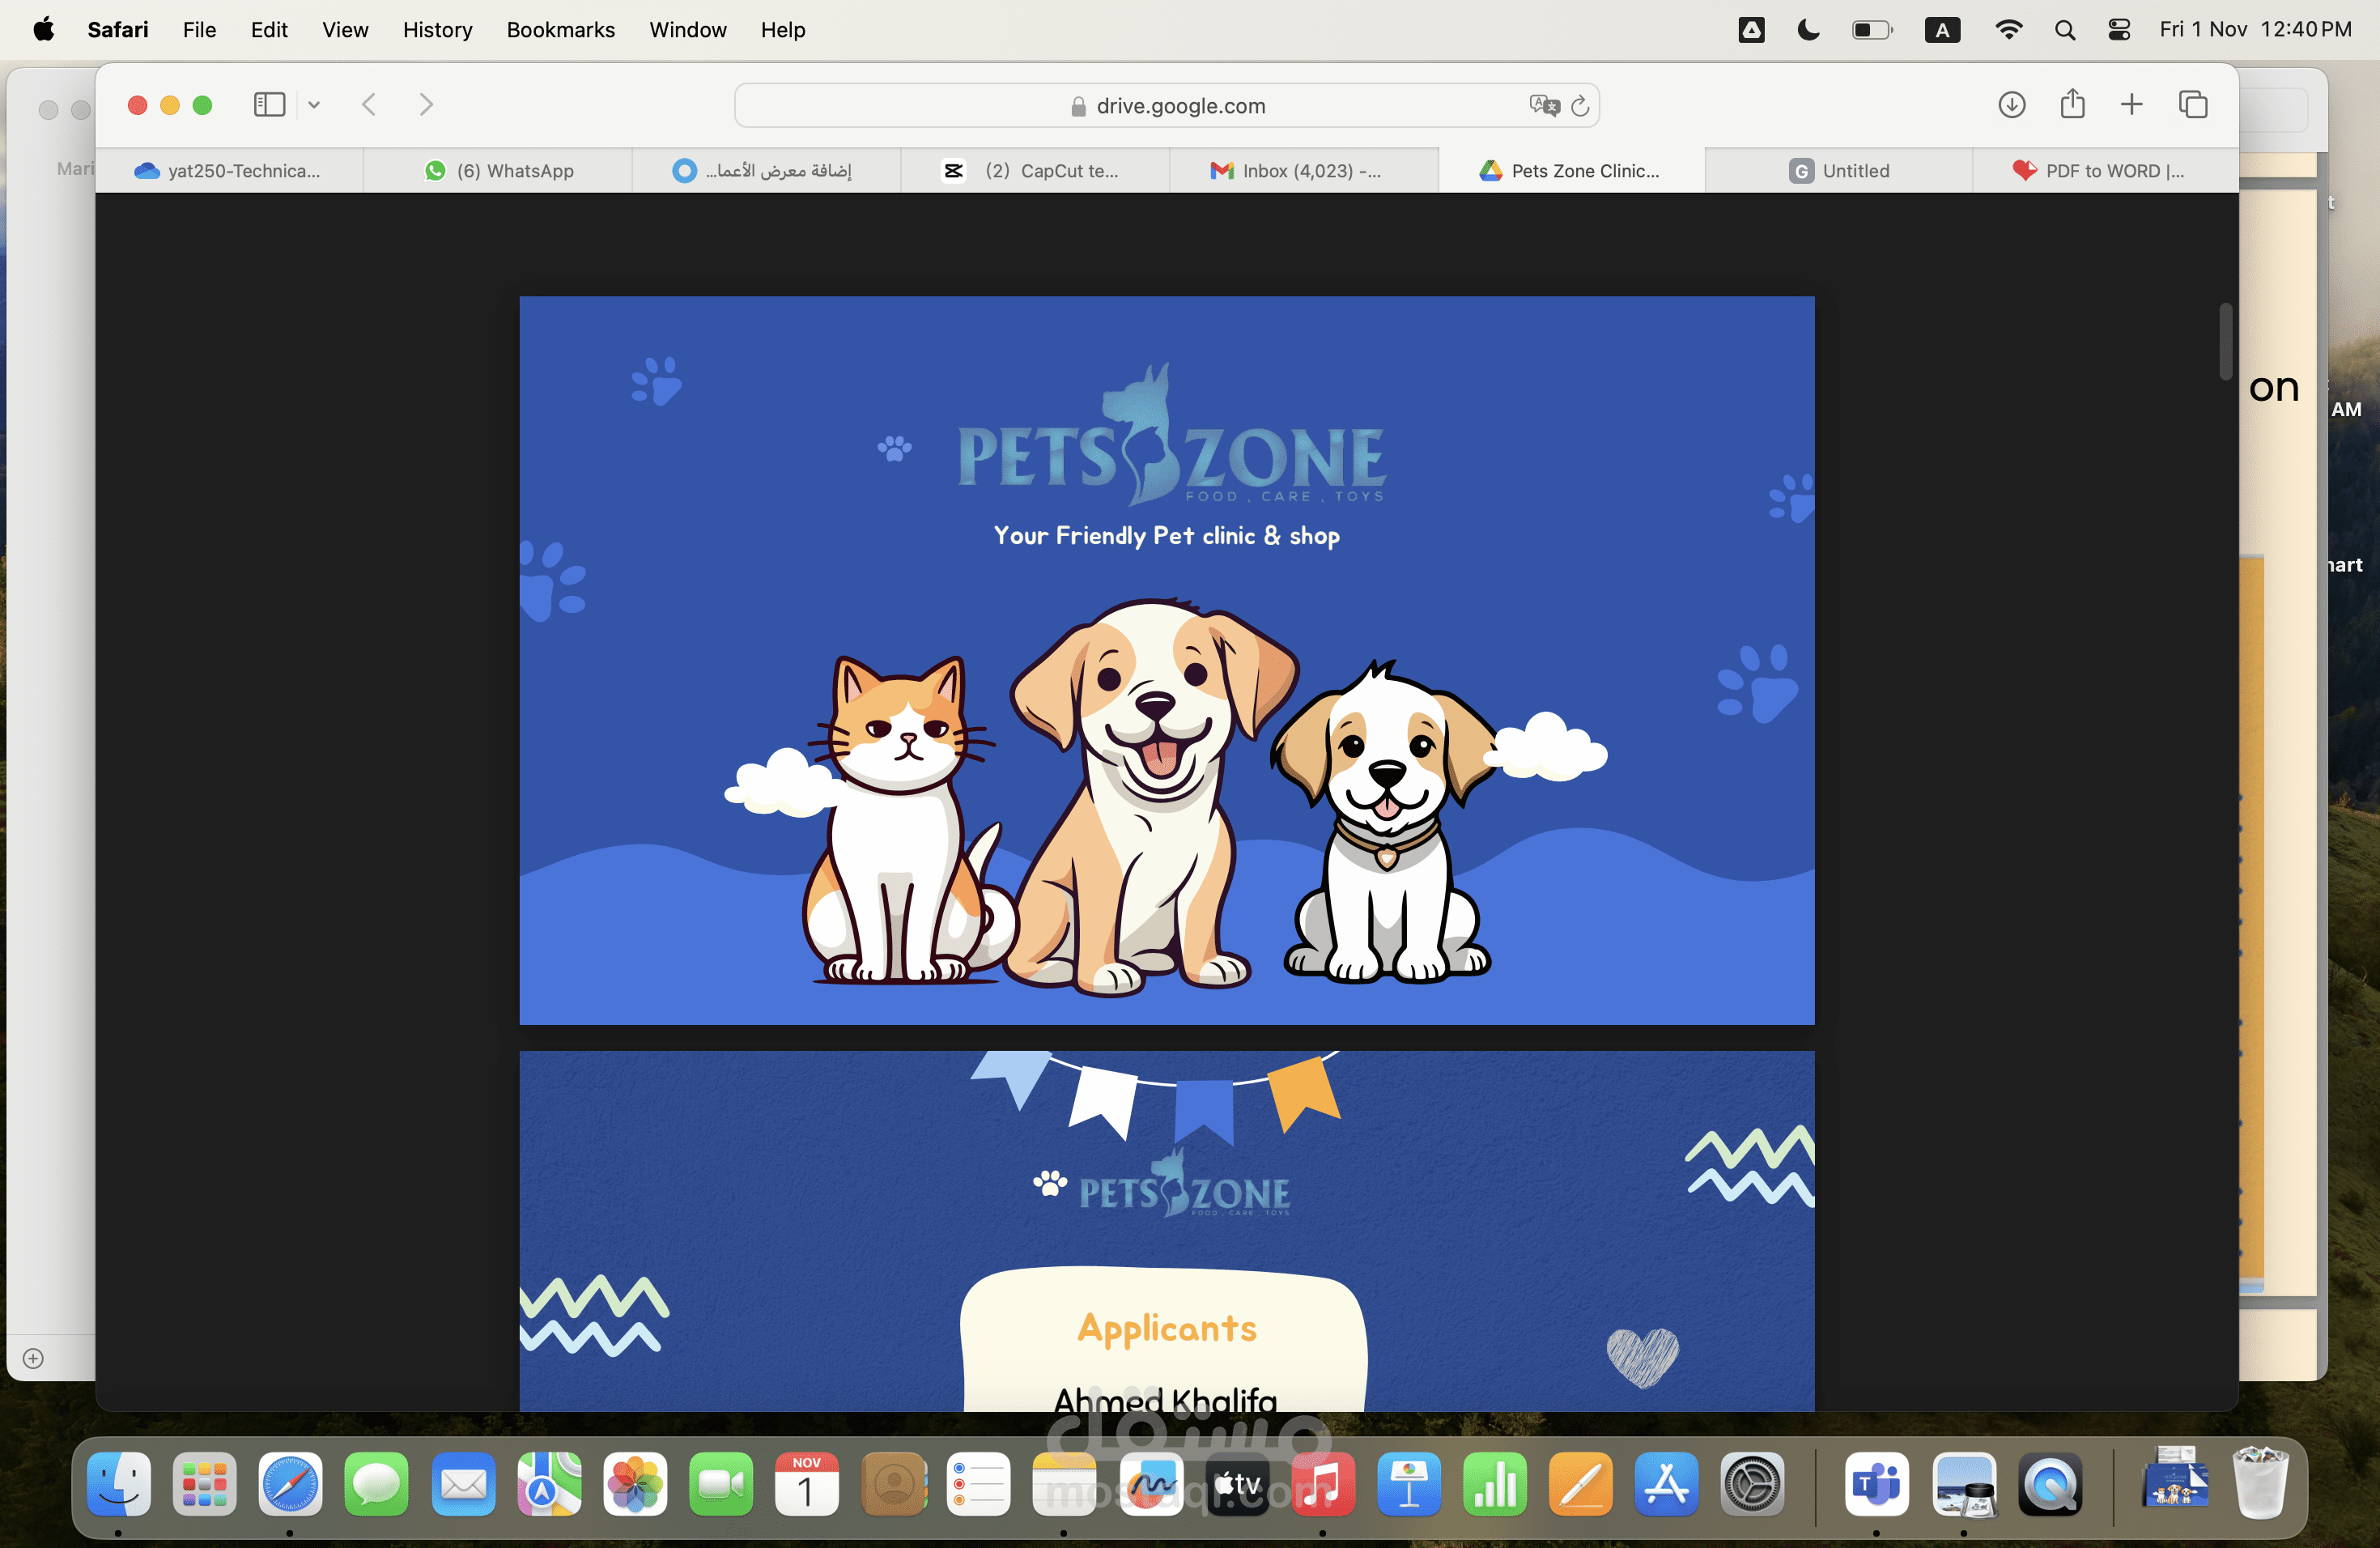
Task: Select the Pets Zone Clinic... tab
Action: tap(1571, 171)
